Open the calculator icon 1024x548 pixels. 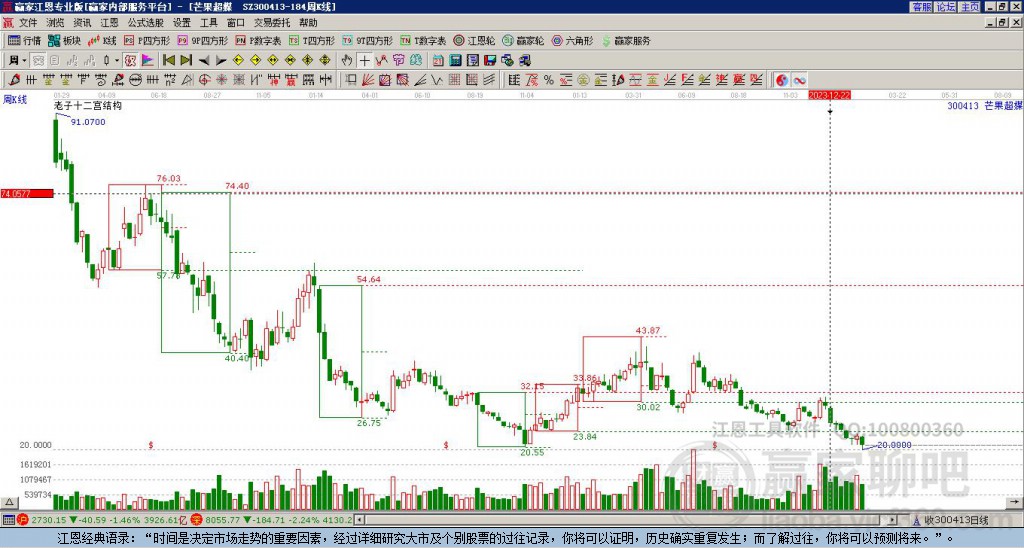tap(456, 61)
